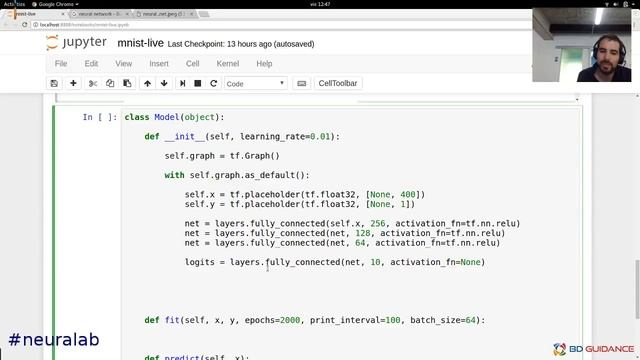Click the 'self.x = tf.placeholder' line

(x=304, y=194)
